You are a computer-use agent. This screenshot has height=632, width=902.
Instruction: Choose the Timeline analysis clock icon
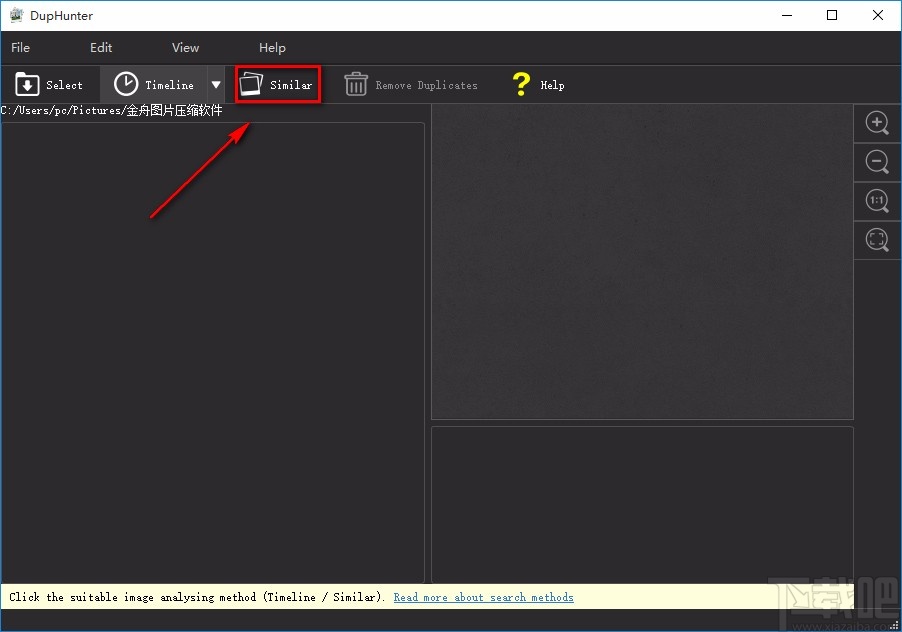[126, 85]
